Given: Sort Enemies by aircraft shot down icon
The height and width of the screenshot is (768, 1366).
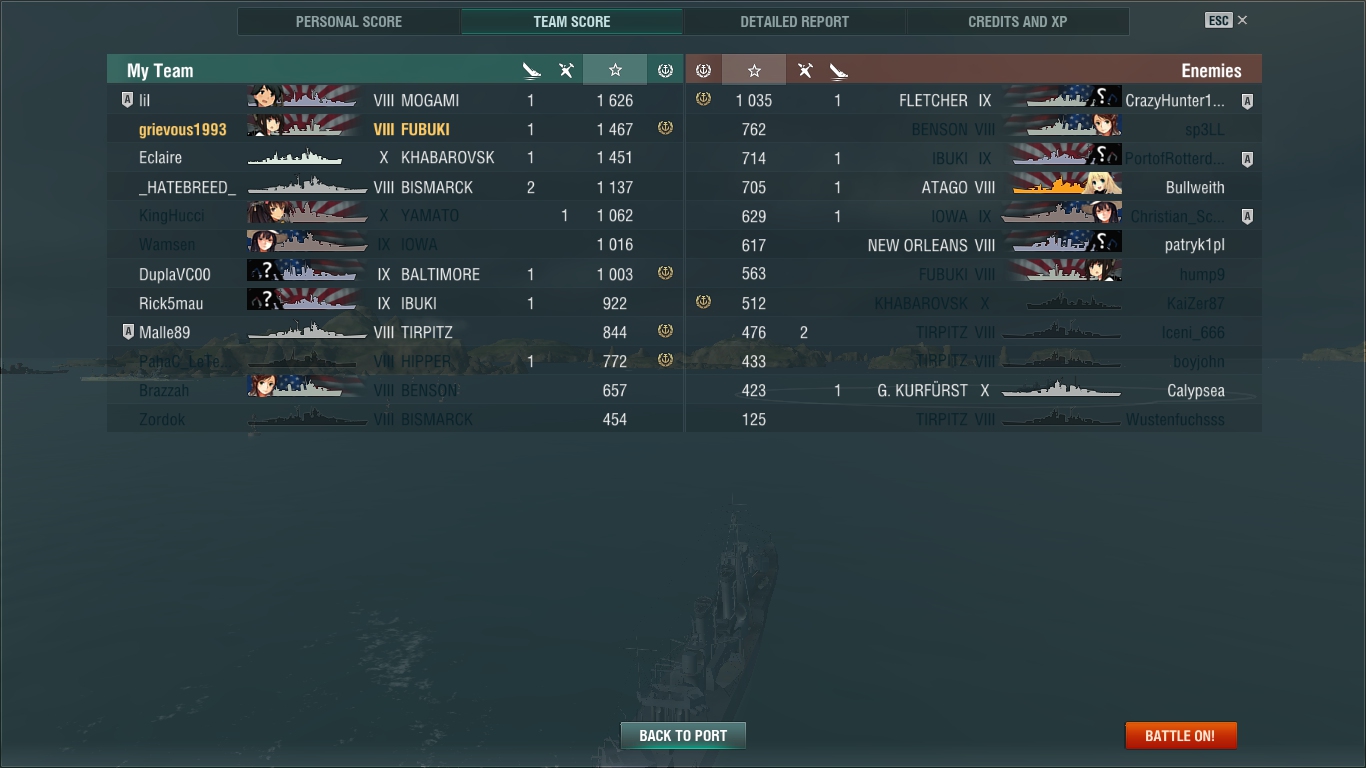Looking at the screenshot, I should pos(804,70).
